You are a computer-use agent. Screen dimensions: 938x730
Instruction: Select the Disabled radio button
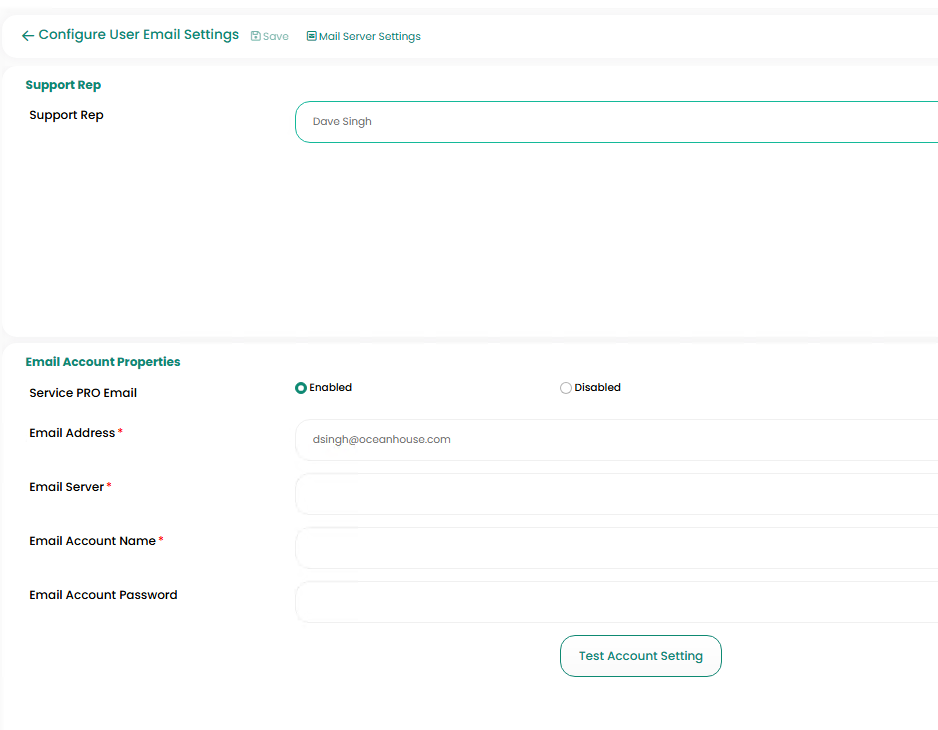[x=566, y=388]
